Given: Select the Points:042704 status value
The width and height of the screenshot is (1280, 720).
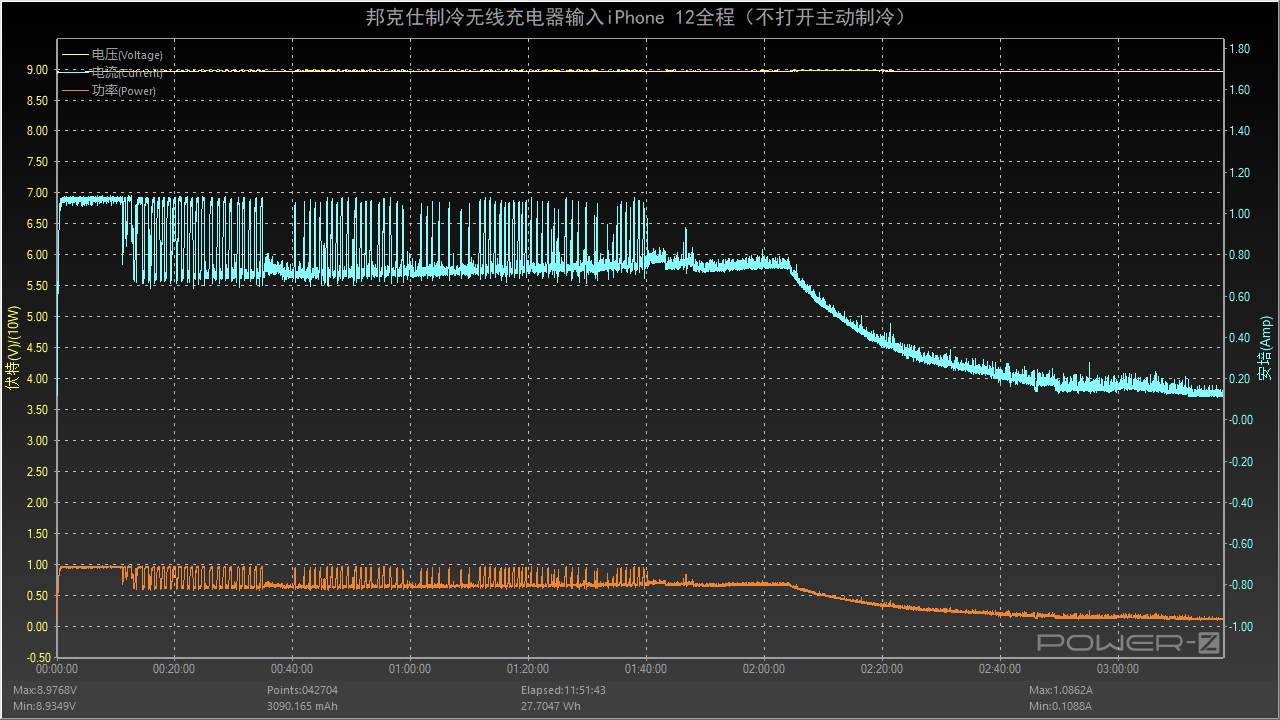Looking at the screenshot, I should tap(301, 690).
